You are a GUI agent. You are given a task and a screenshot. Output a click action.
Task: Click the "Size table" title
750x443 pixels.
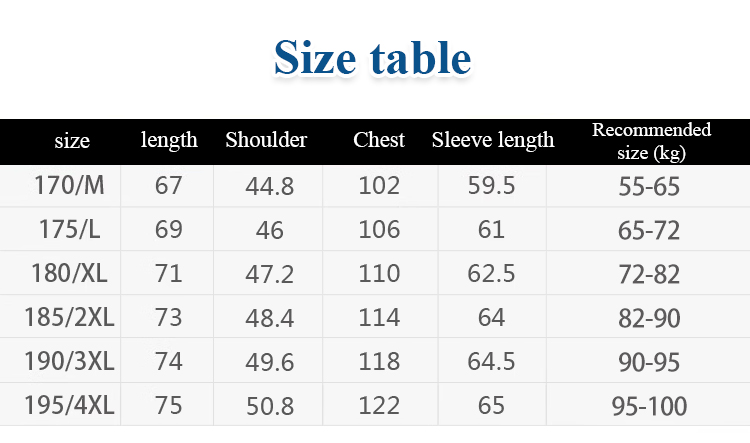(x=373, y=59)
